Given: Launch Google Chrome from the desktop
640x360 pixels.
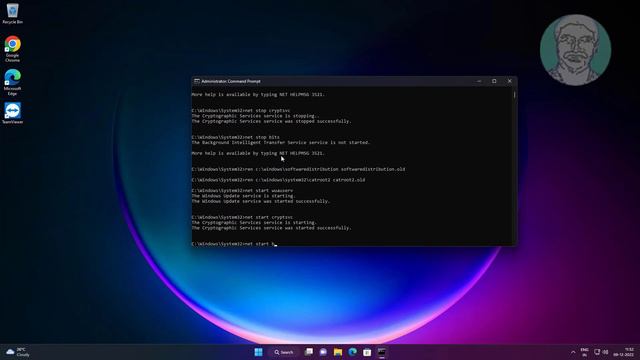Looking at the screenshot, I should tap(12, 49).
